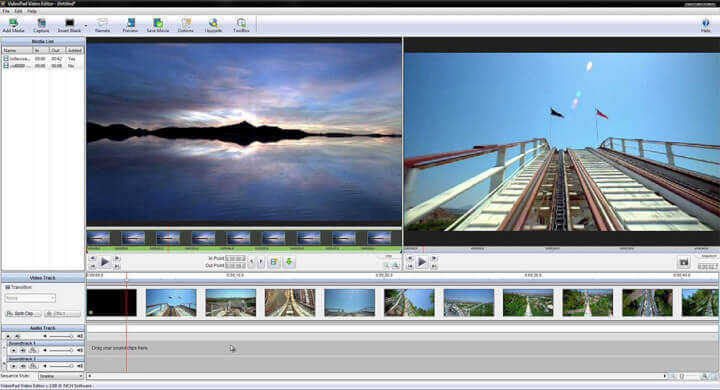Viewport: 720px width, 390px height.
Task: Click the timeline horizontal scrollbar right arrow
Action: [x=664, y=376]
